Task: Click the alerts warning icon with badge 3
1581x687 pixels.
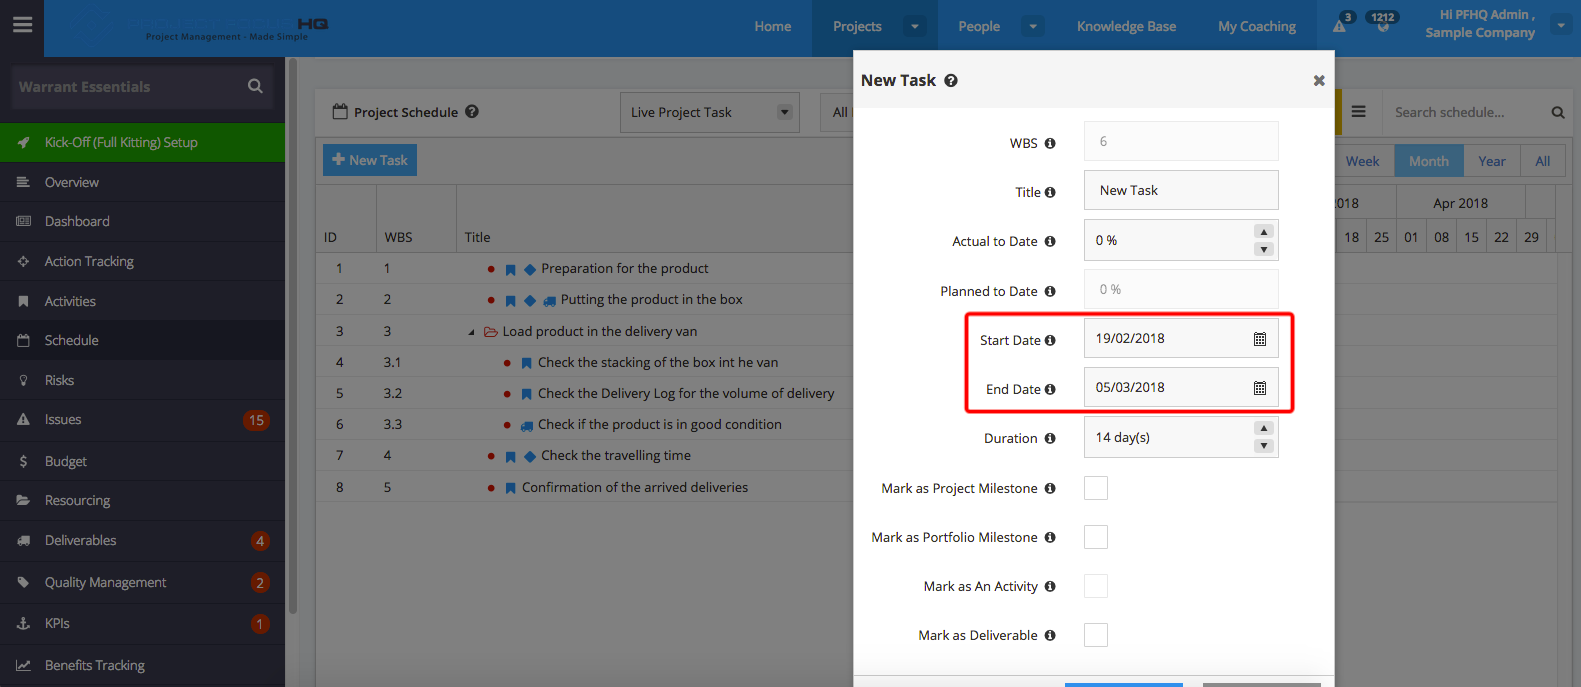Action: (x=1340, y=25)
